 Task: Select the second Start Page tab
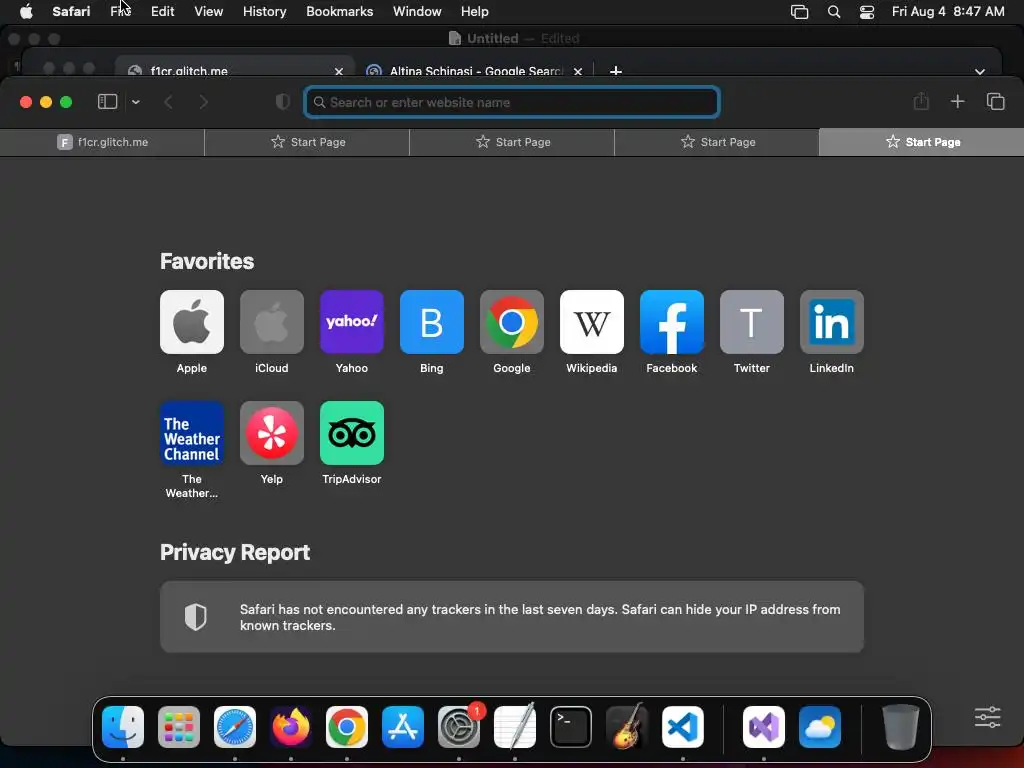pos(513,142)
